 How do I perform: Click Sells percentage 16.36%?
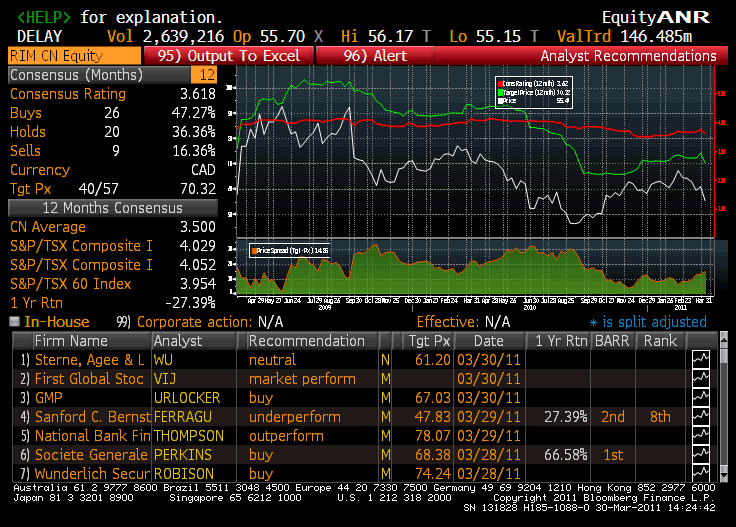193,151
